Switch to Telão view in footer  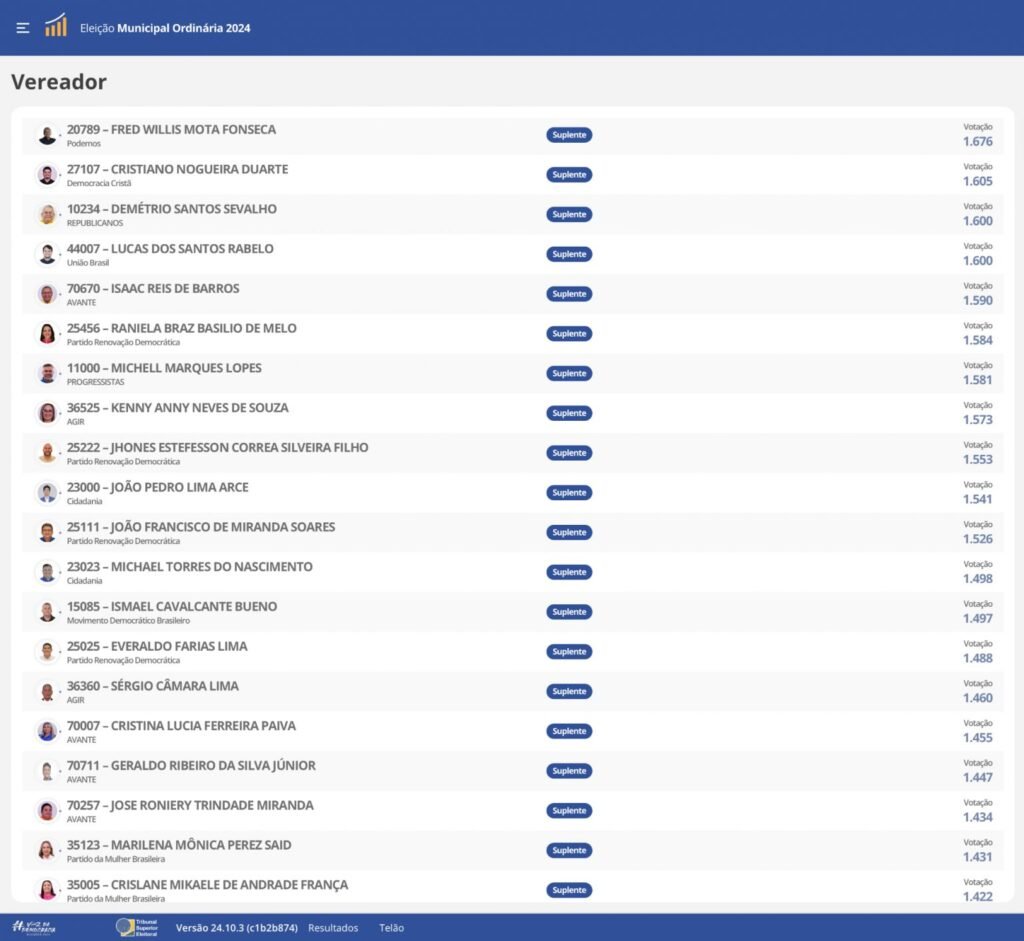coord(391,928)
